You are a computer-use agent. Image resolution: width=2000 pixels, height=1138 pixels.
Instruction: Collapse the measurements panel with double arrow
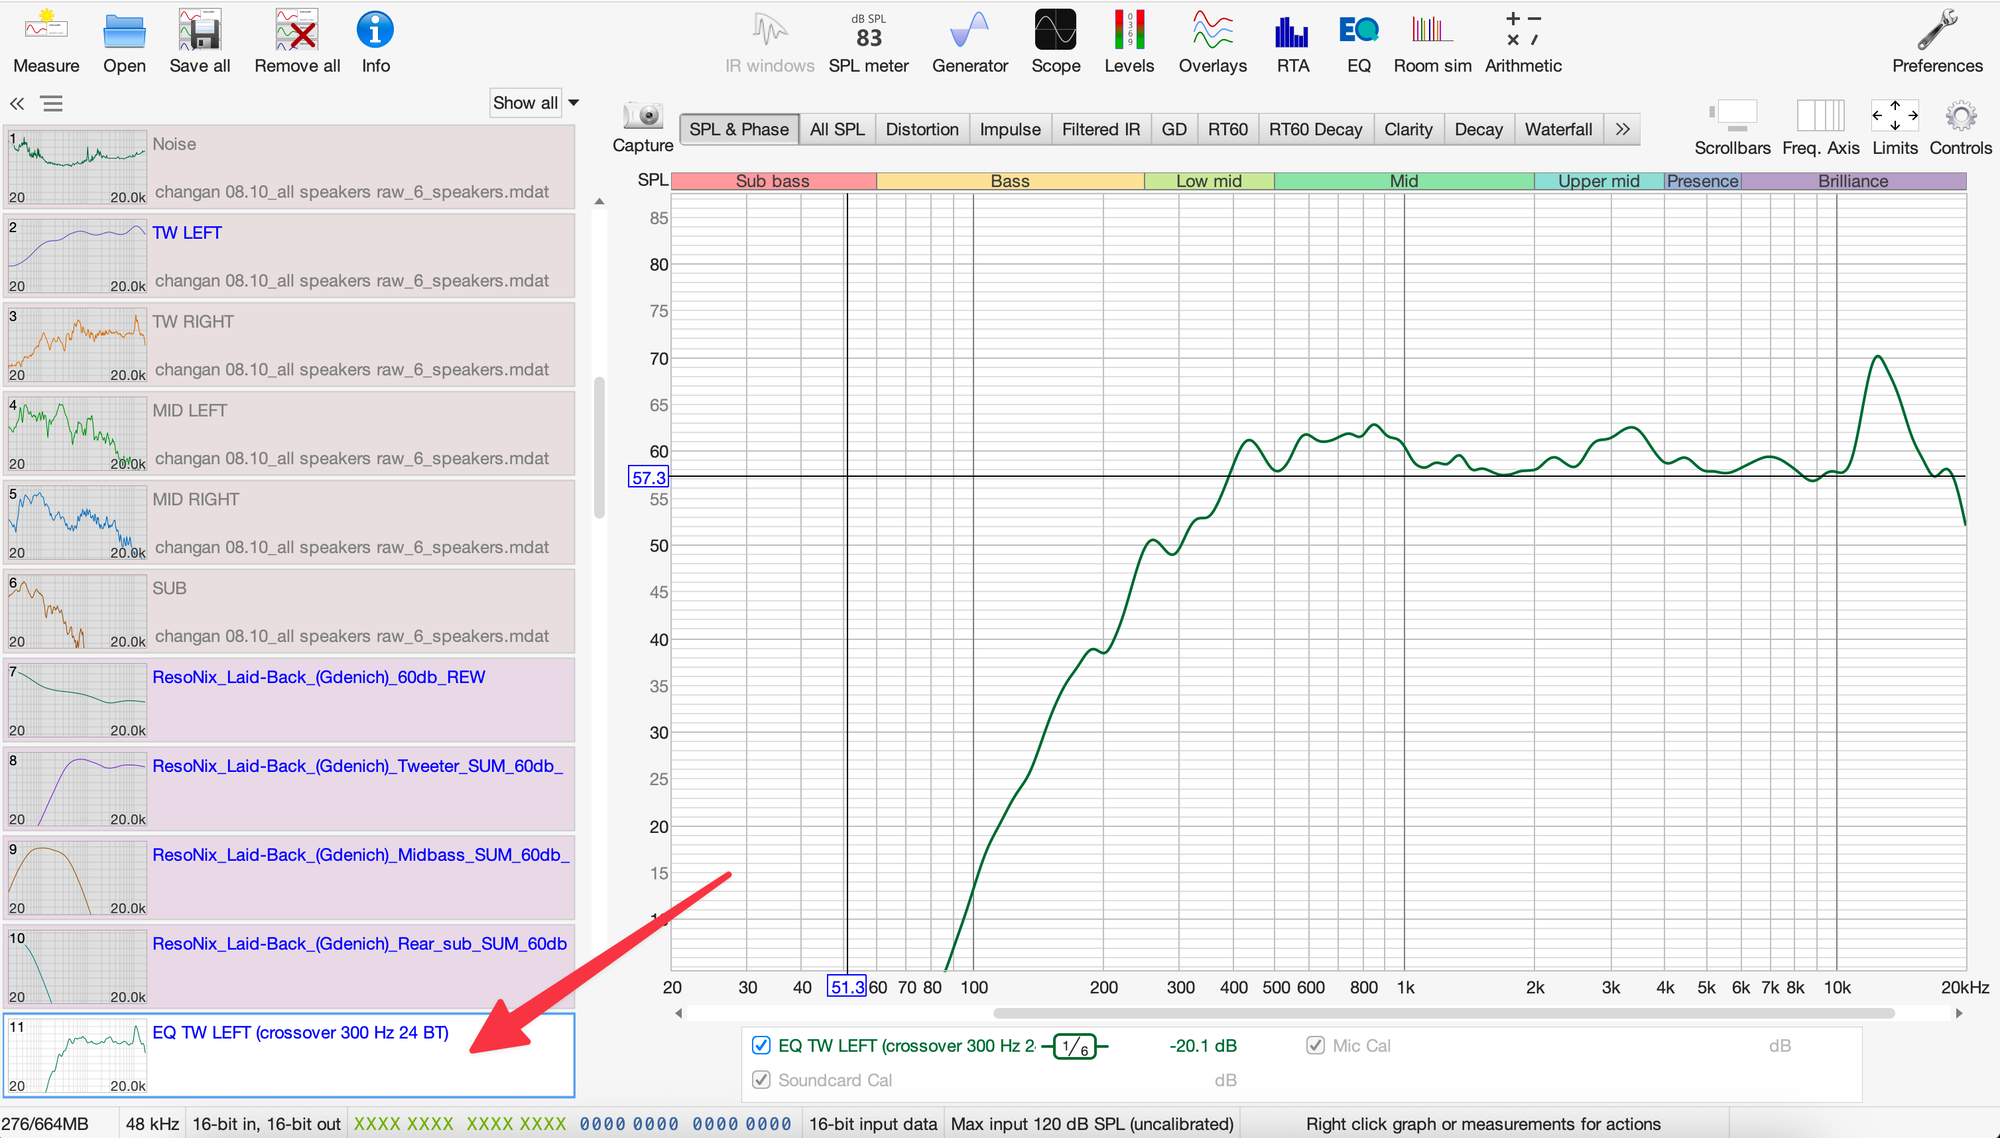[17, 103]
